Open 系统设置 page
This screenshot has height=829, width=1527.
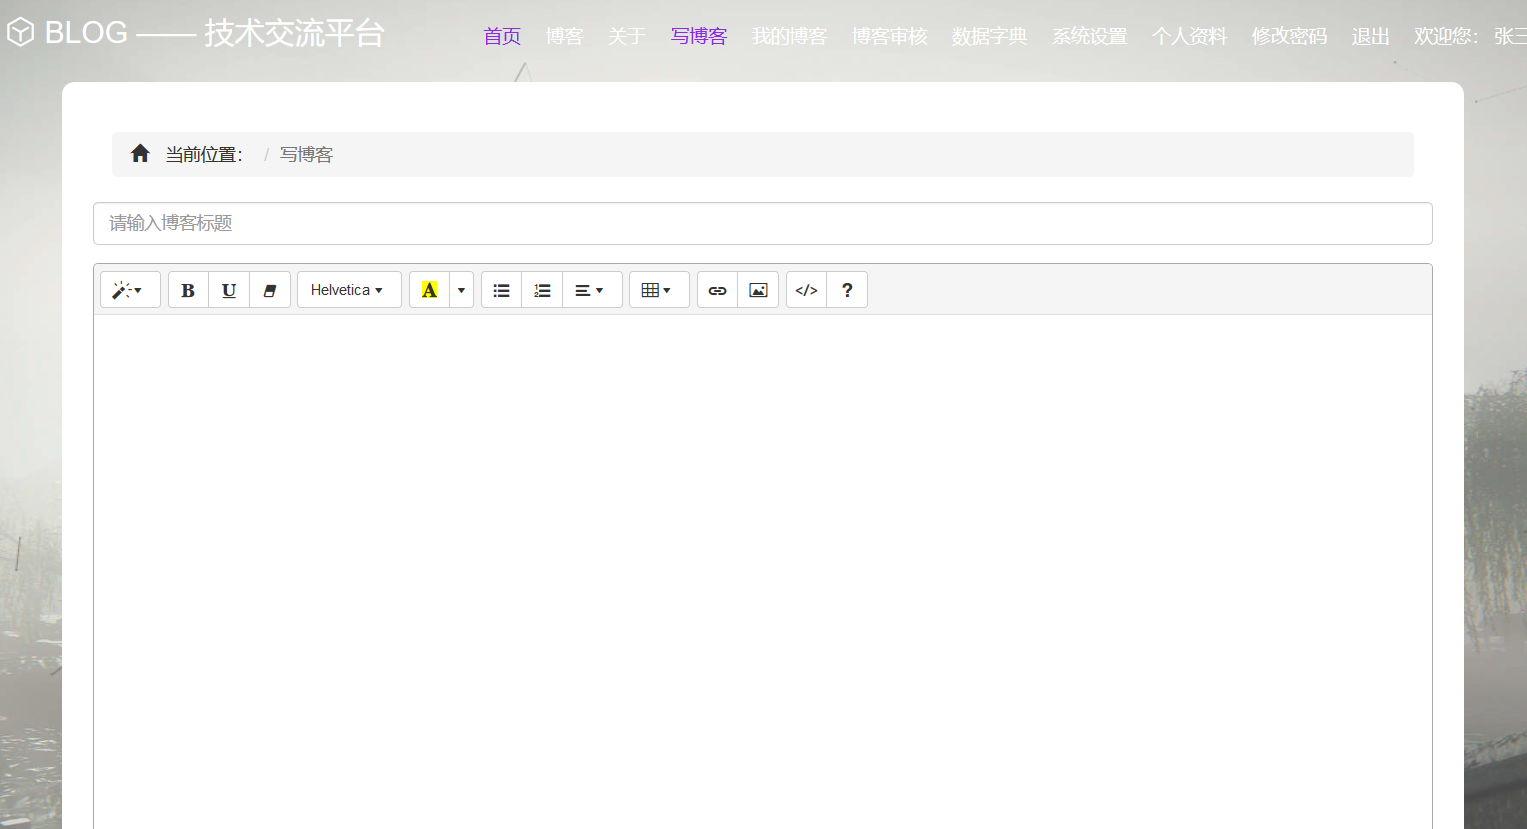[x=1089, y=36]
